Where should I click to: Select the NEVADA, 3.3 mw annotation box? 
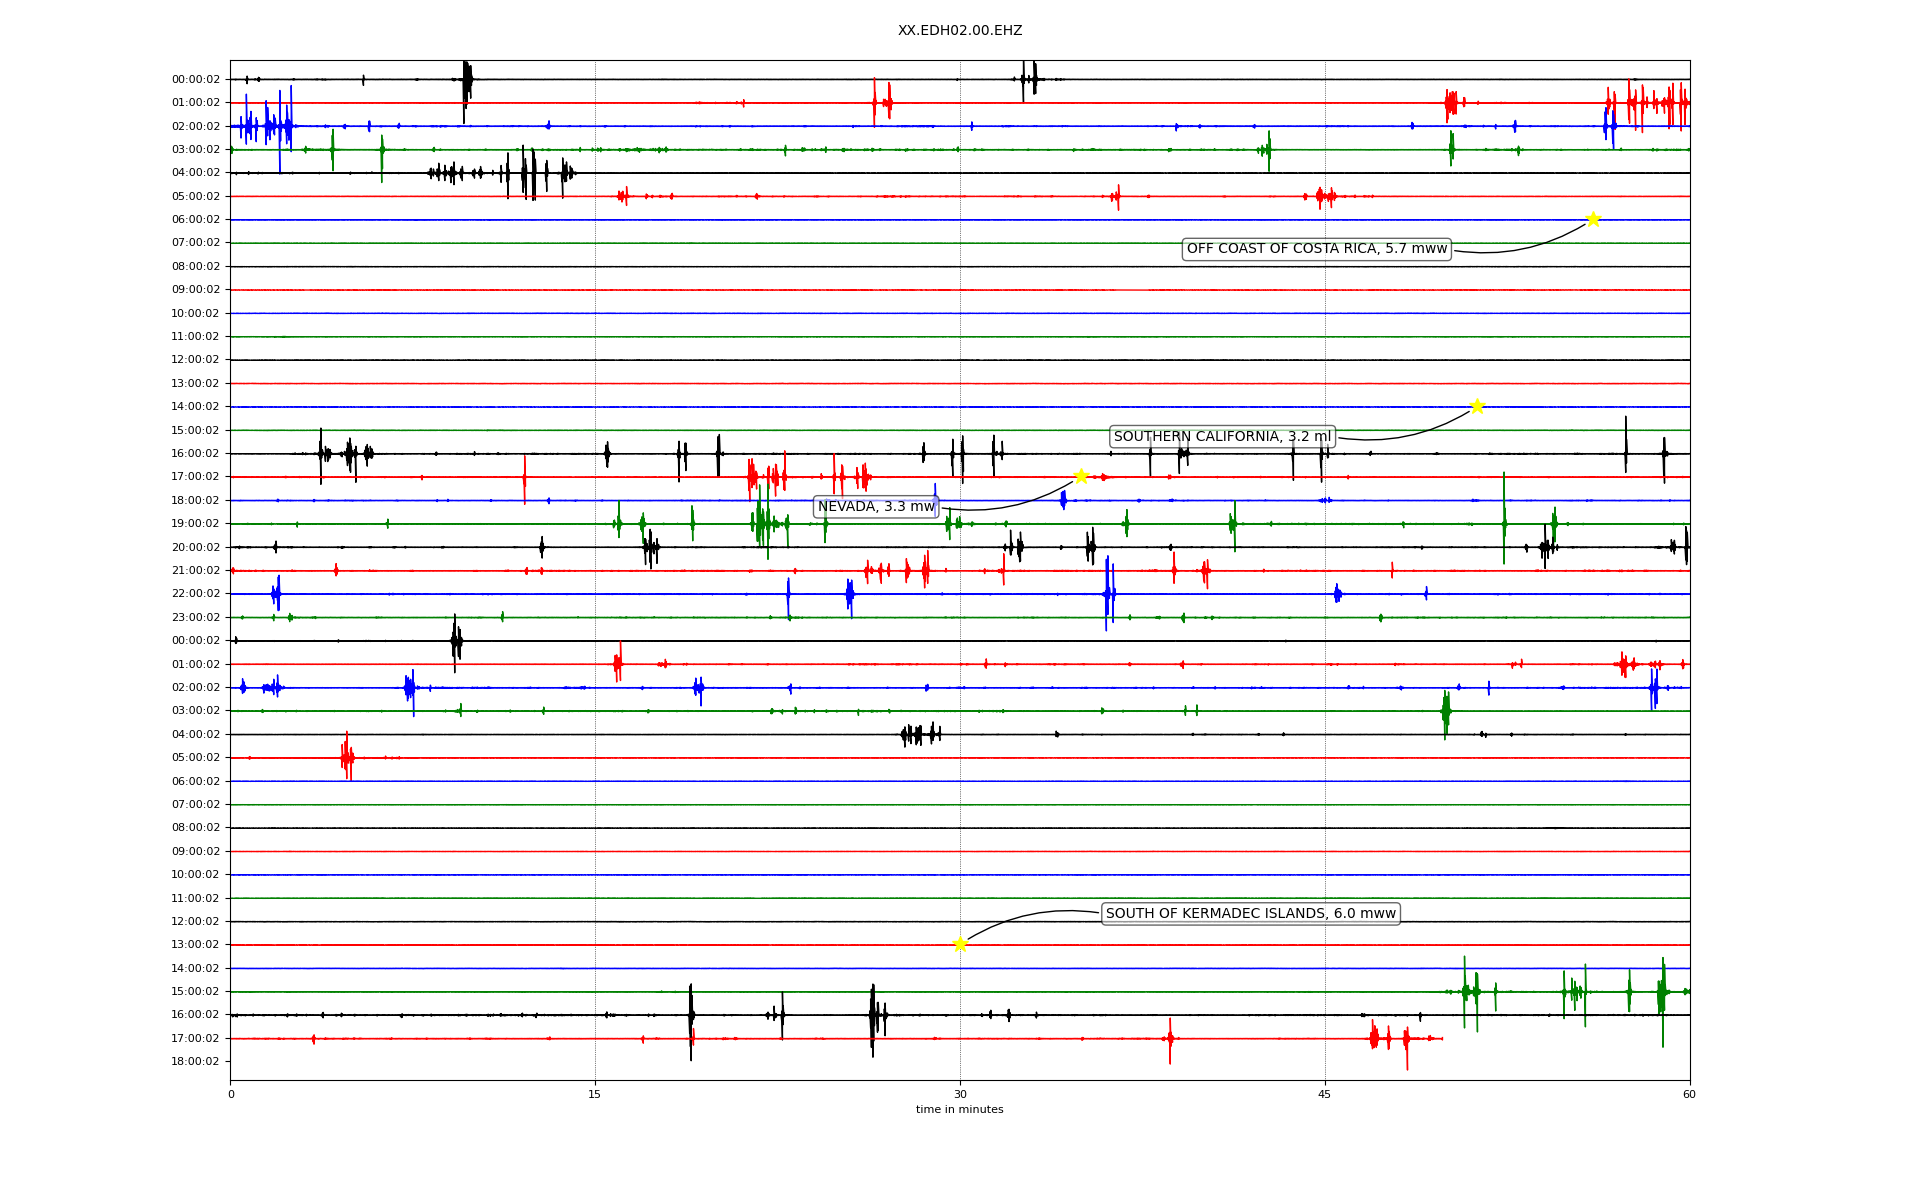point(876,507)
